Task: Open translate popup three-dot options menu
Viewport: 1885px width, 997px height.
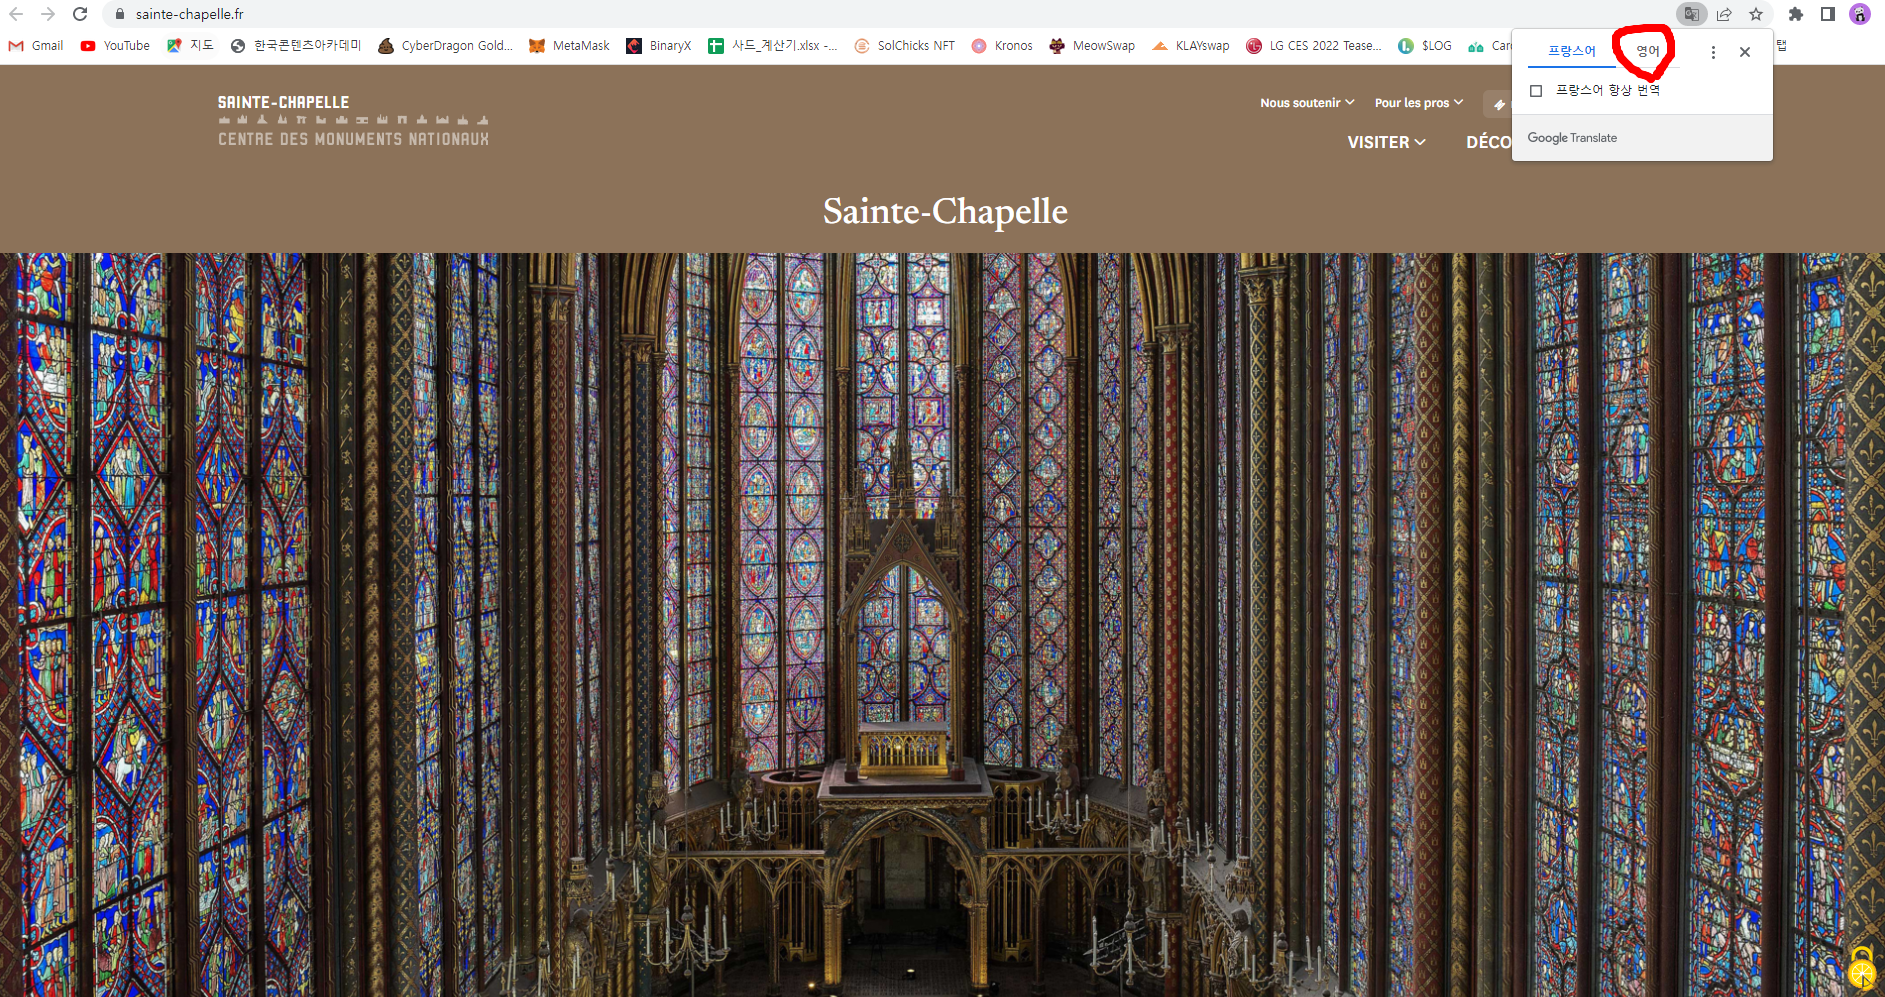Action: point(1713,52)
